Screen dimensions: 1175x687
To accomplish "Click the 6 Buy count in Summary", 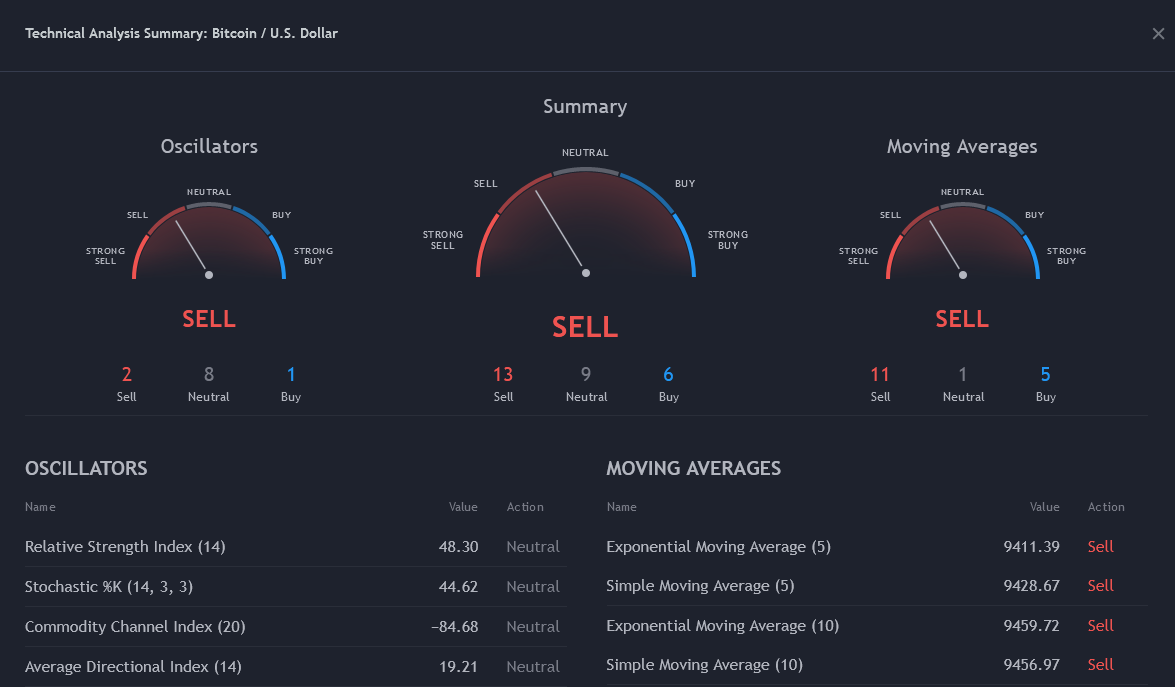I will (x=668, y=375).
